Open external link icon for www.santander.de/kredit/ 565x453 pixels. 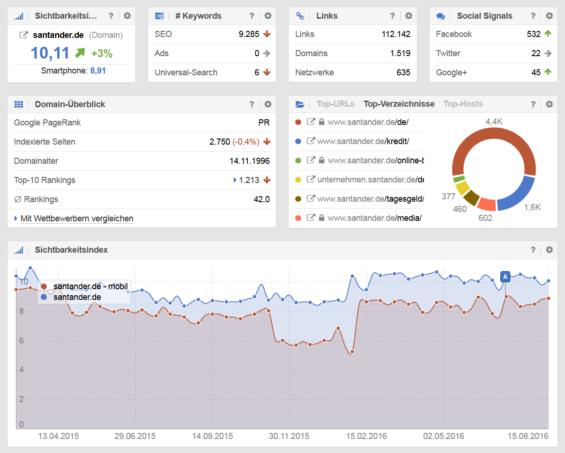click(311, 141)
